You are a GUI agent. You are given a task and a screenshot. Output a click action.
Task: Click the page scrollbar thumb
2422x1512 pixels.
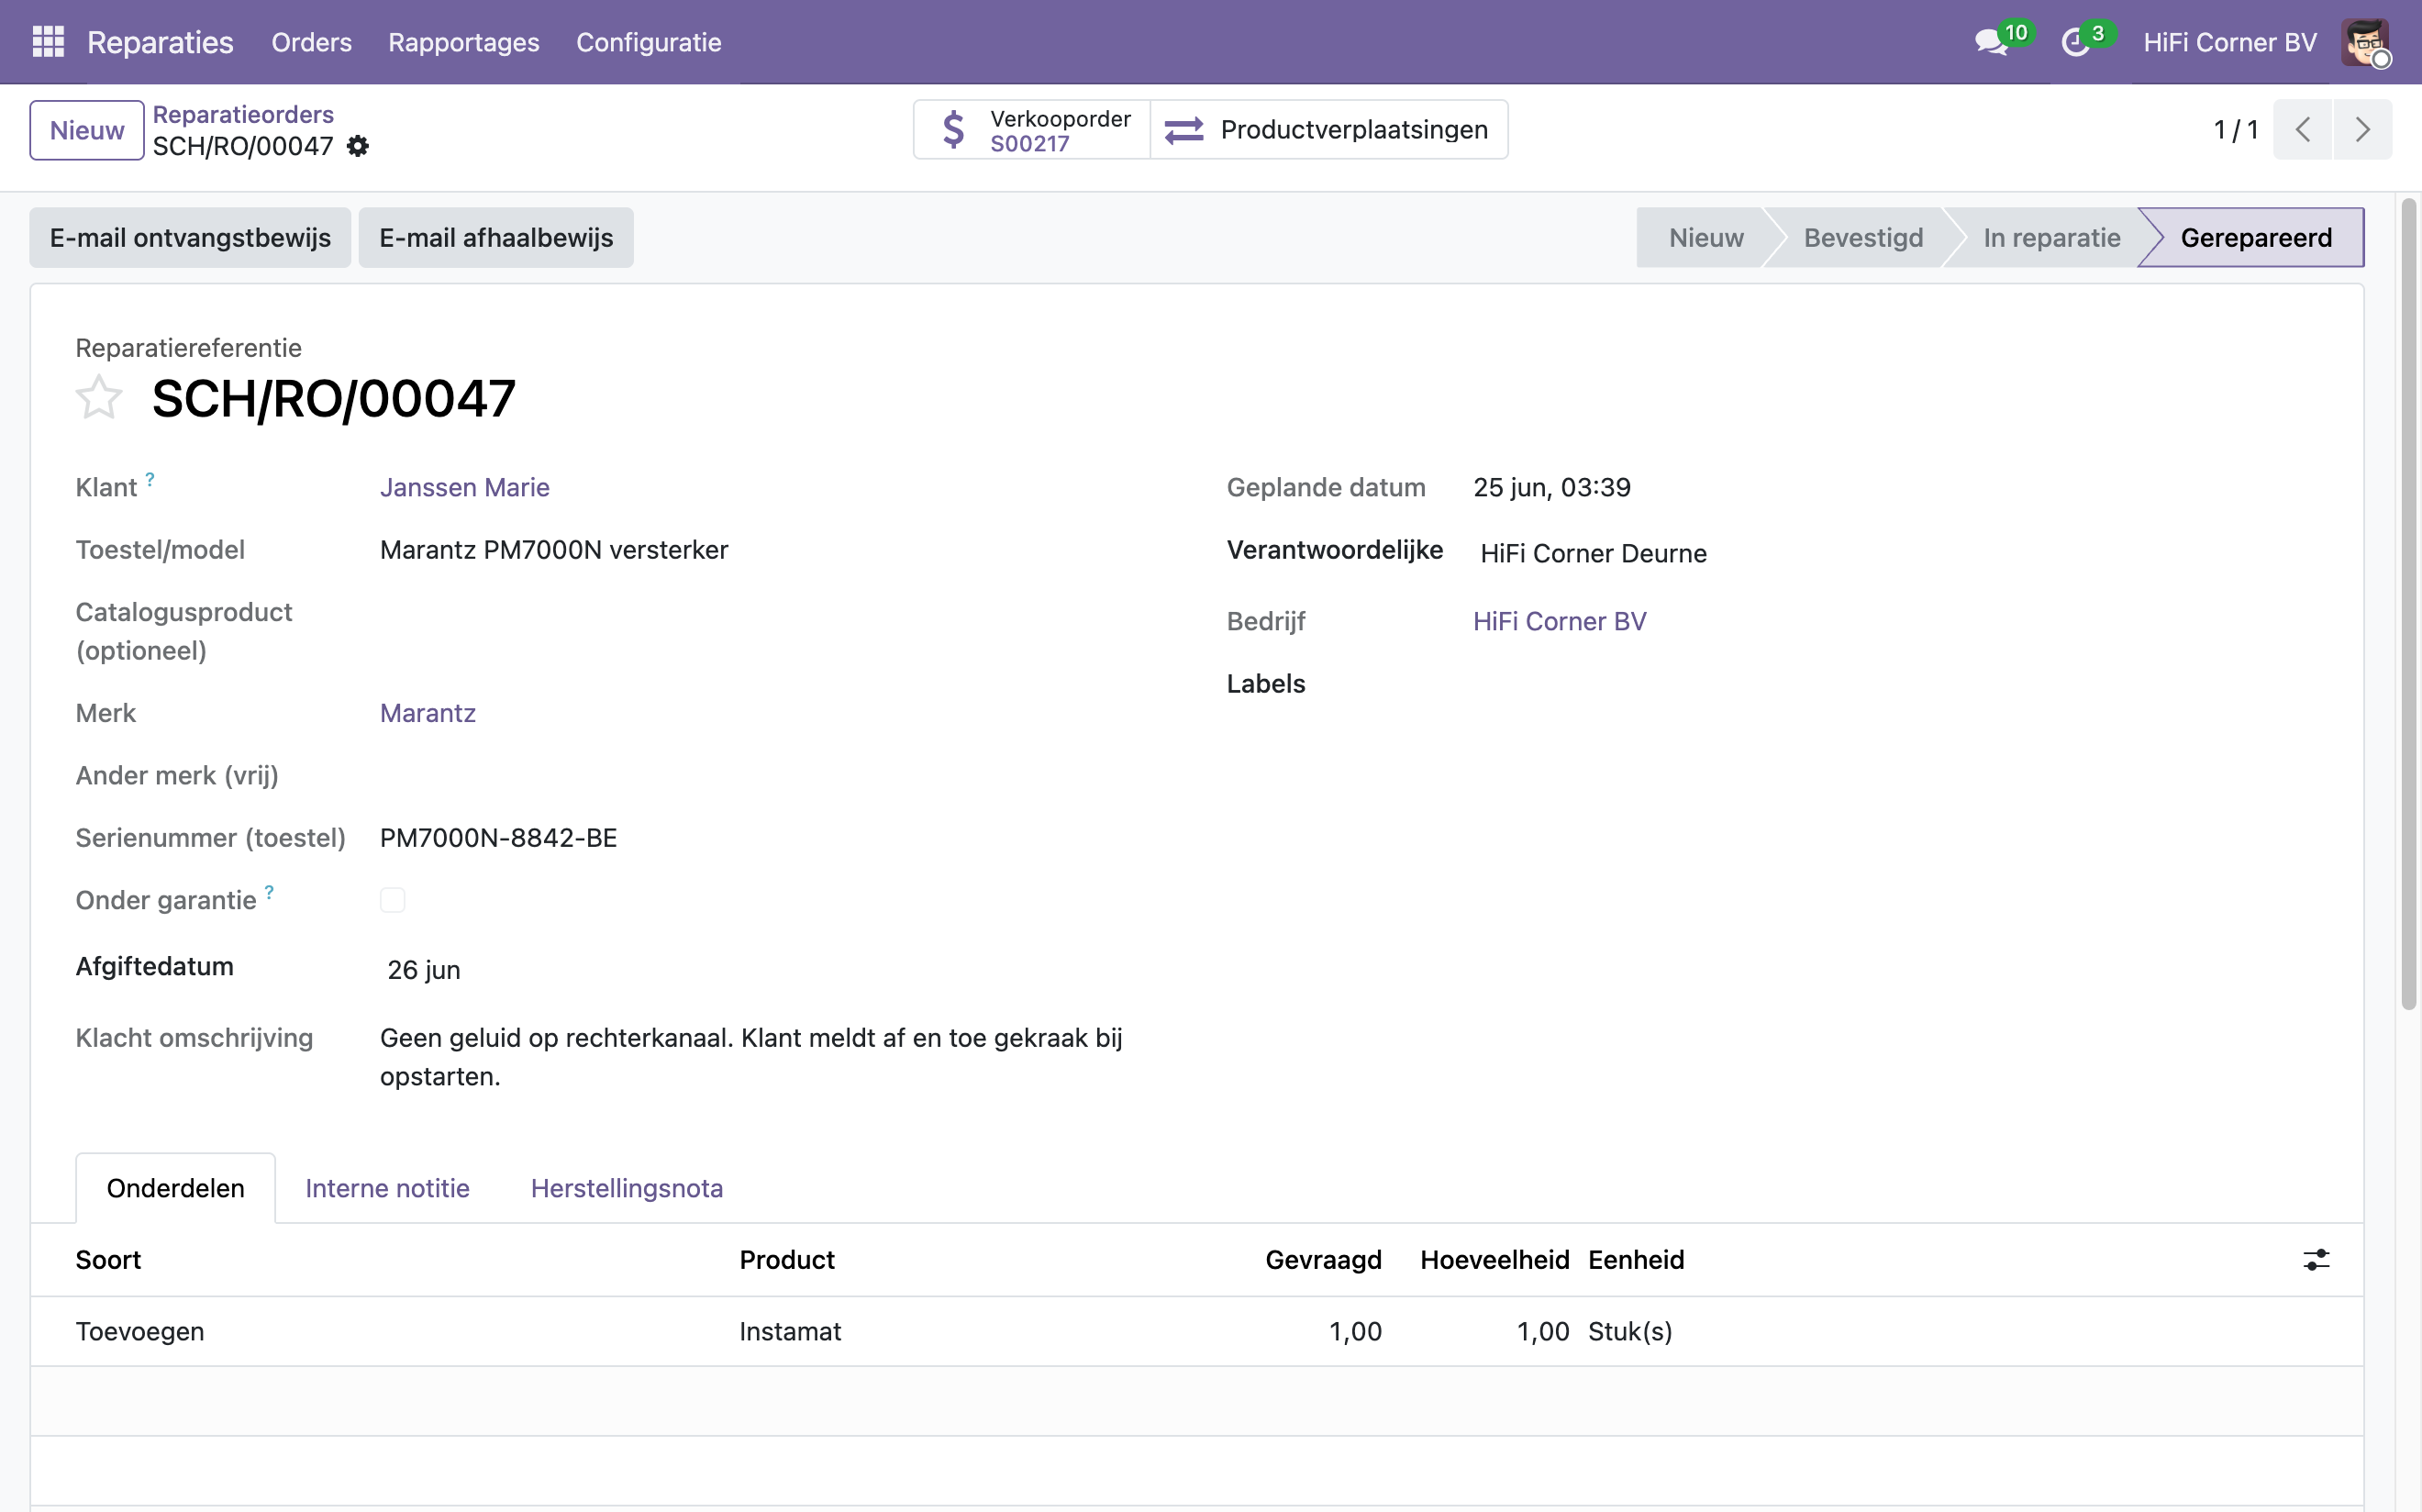[x=2409, y=605]
